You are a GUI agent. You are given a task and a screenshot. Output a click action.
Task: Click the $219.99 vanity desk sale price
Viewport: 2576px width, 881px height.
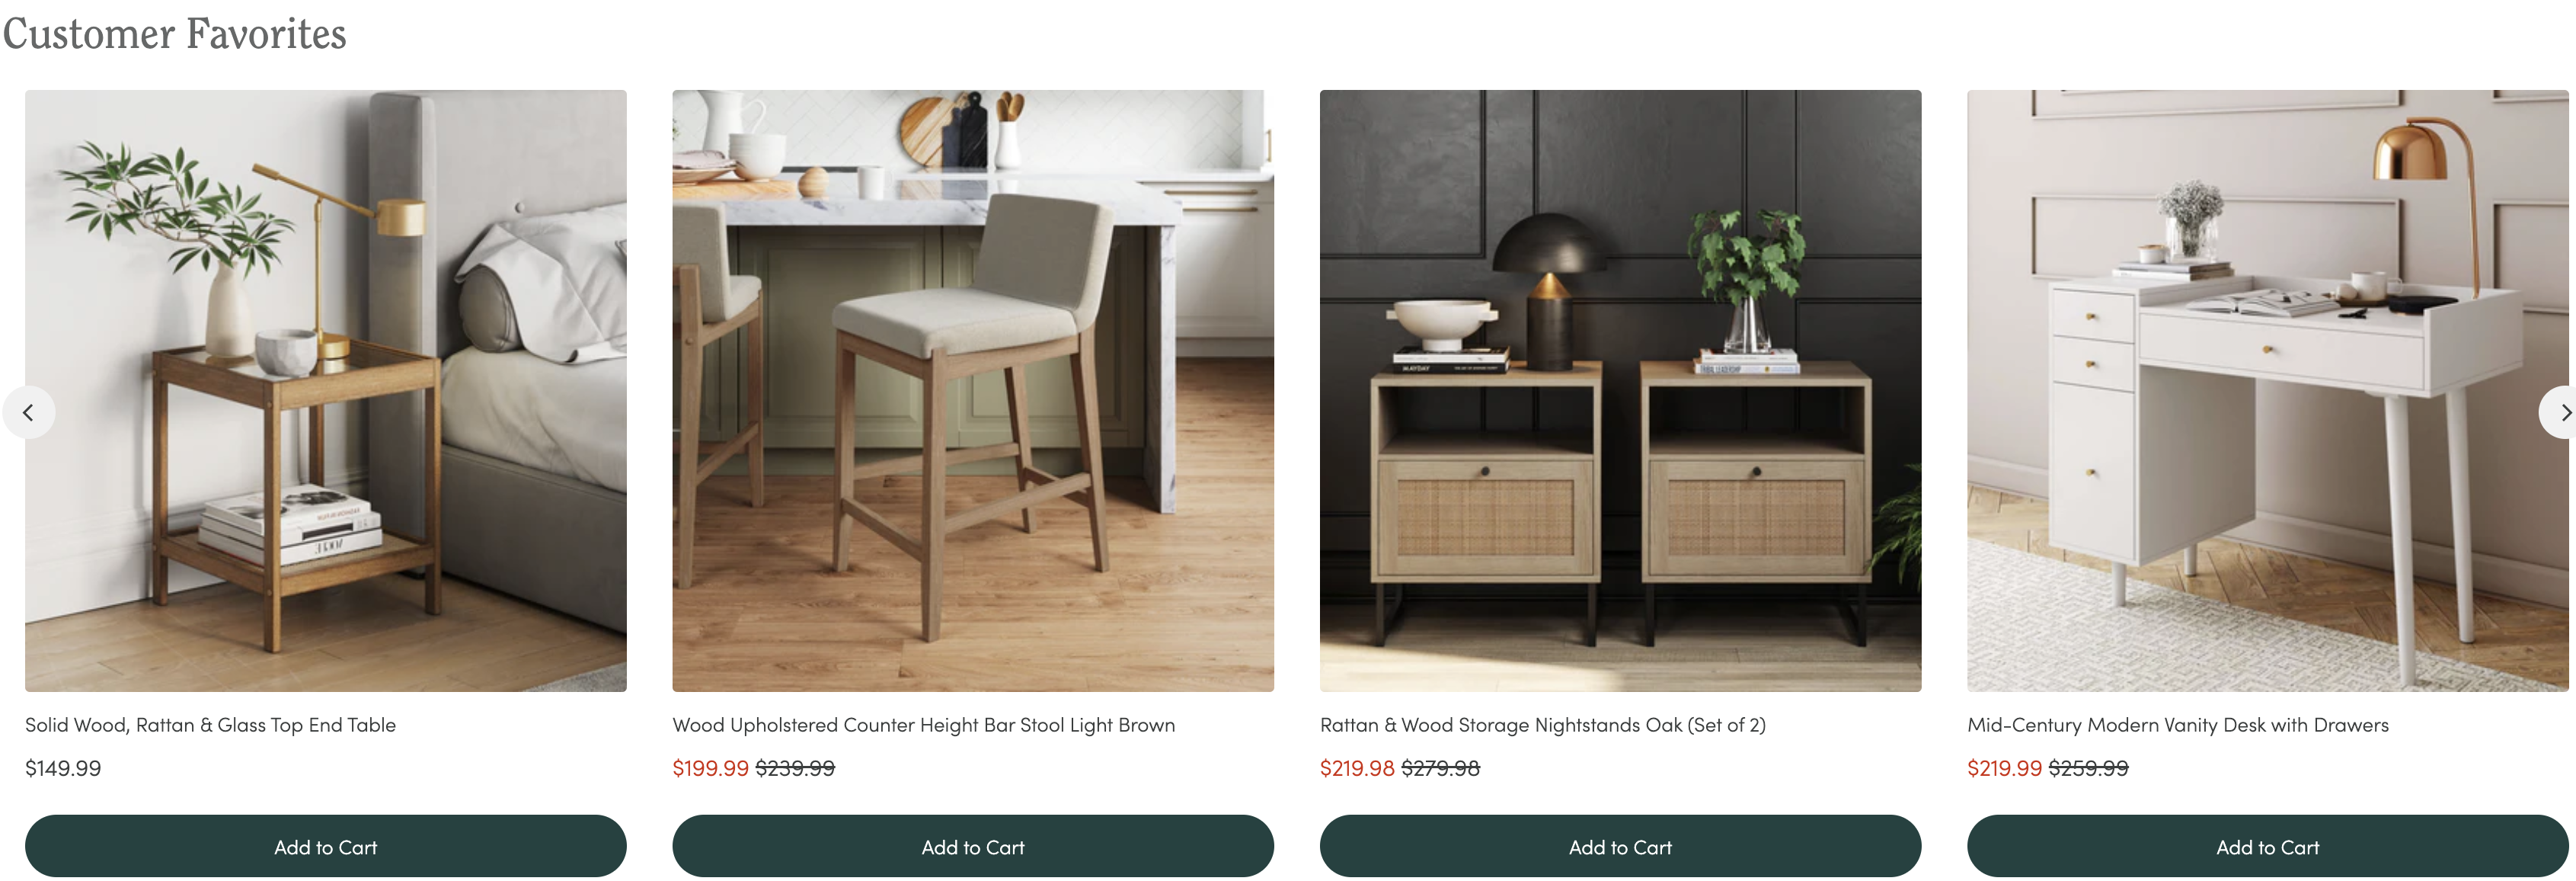click(x=2004, y=768)
